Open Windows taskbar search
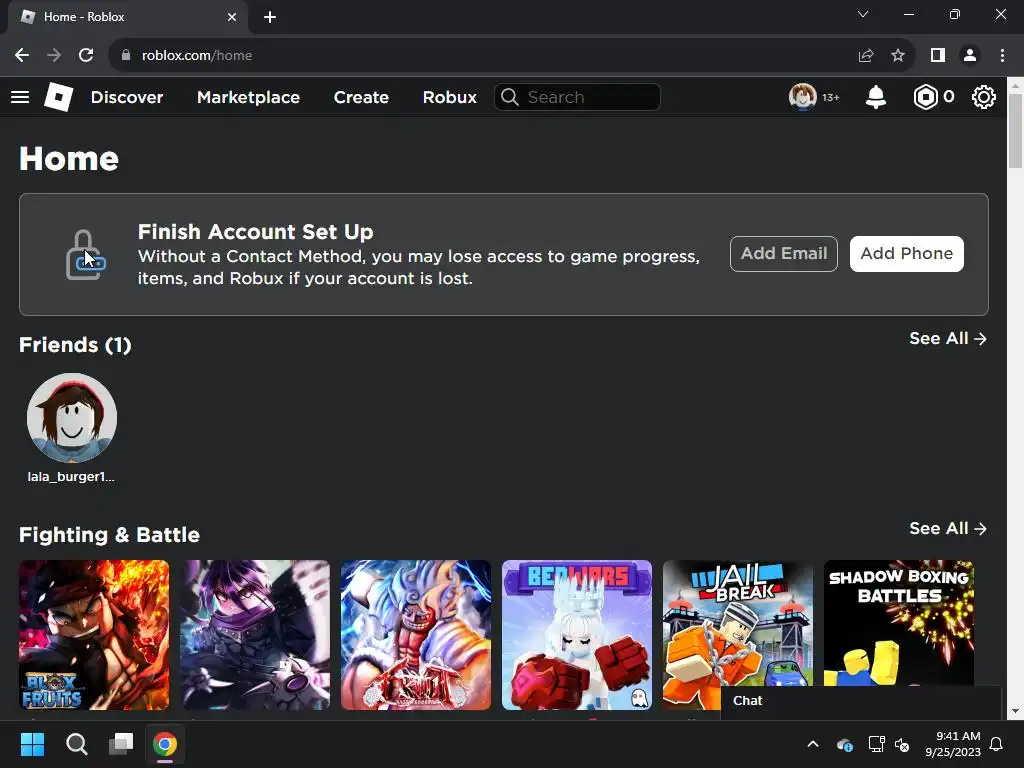Viewport: 1024px width, 768px height. click(x=77, y=744)
